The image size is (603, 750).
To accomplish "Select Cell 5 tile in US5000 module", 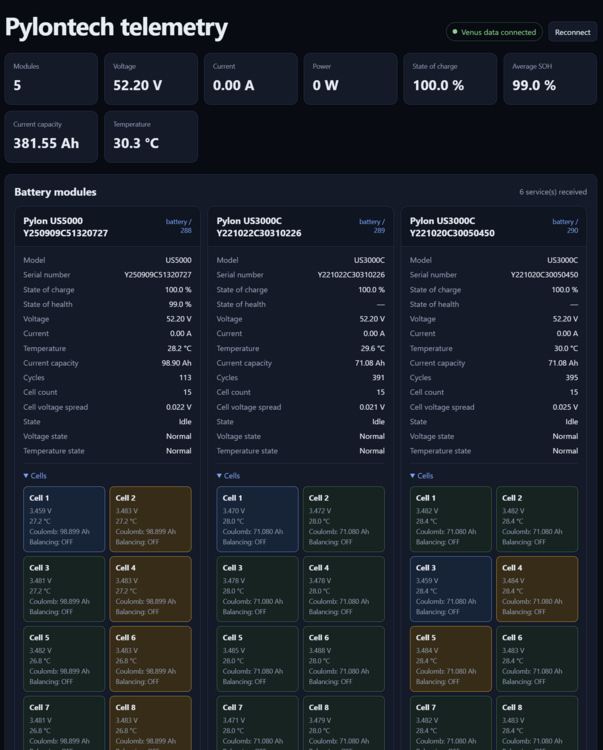I will point(64,659).
